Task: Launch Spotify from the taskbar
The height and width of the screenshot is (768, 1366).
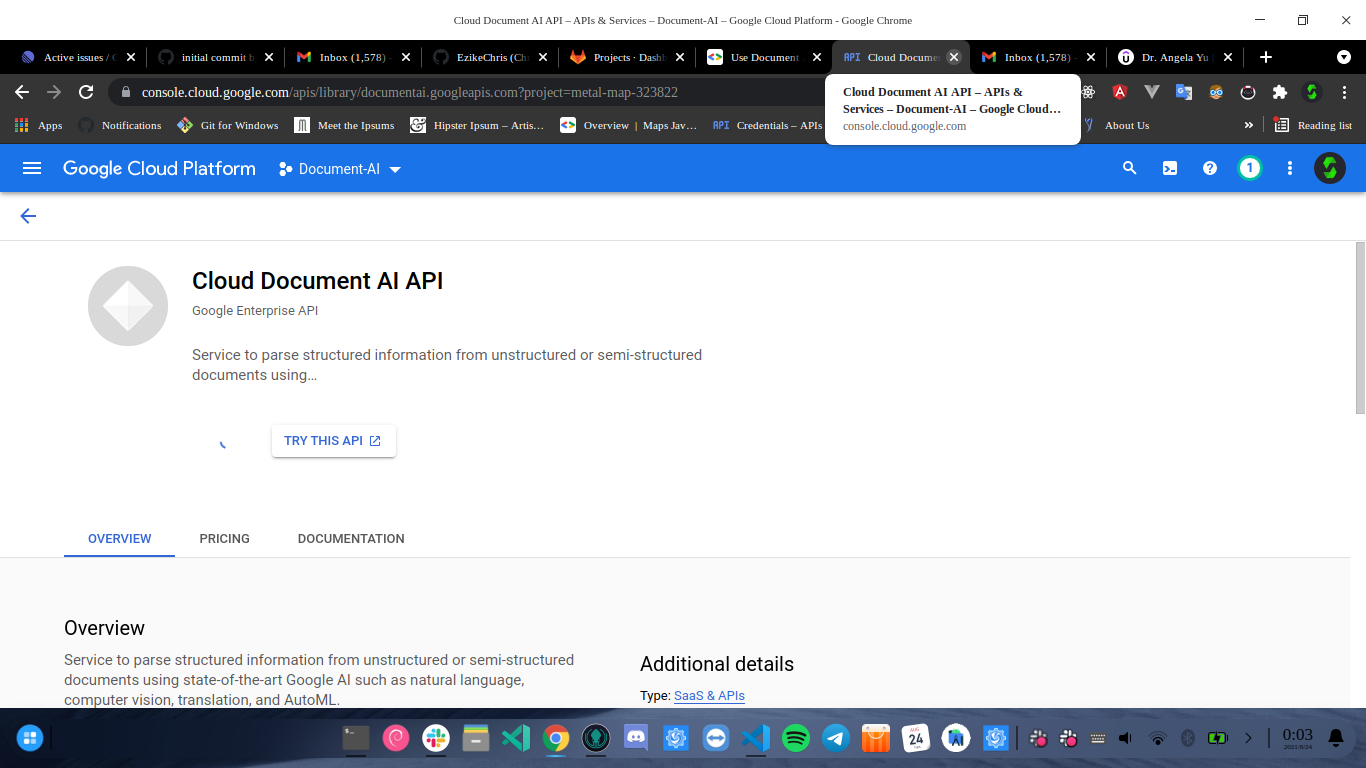Action: pyautogui.click(x=796, y=739)
